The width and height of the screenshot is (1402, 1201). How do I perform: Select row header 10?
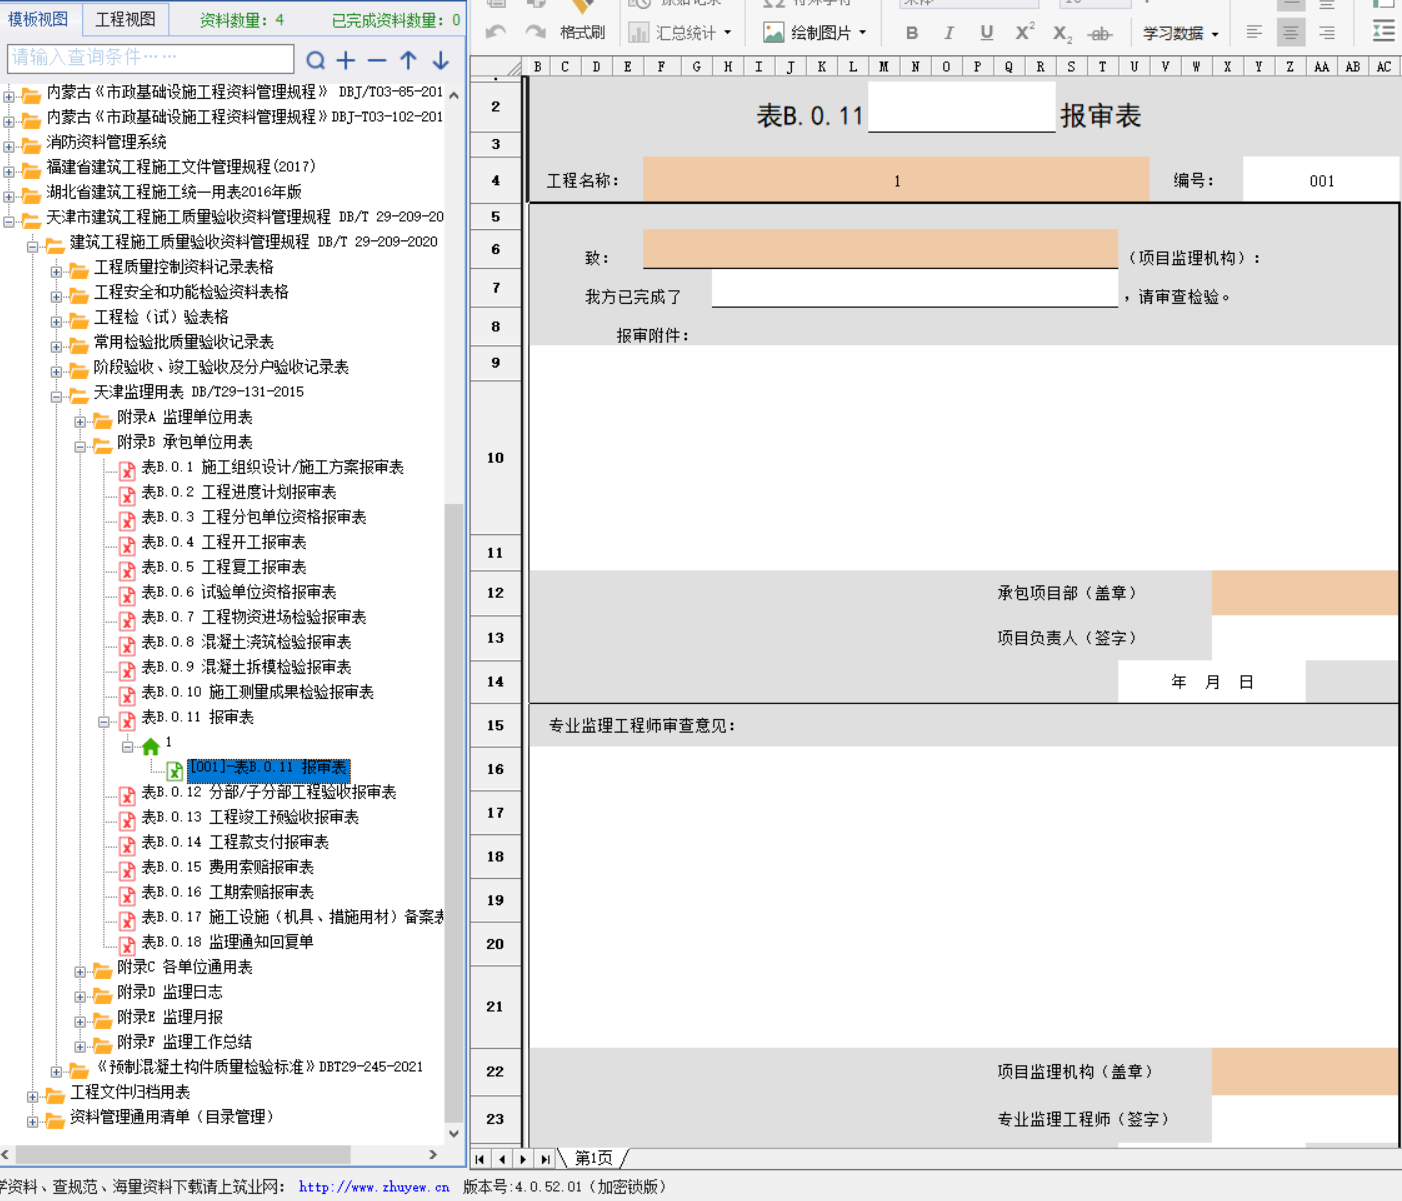tap(495, 458)
